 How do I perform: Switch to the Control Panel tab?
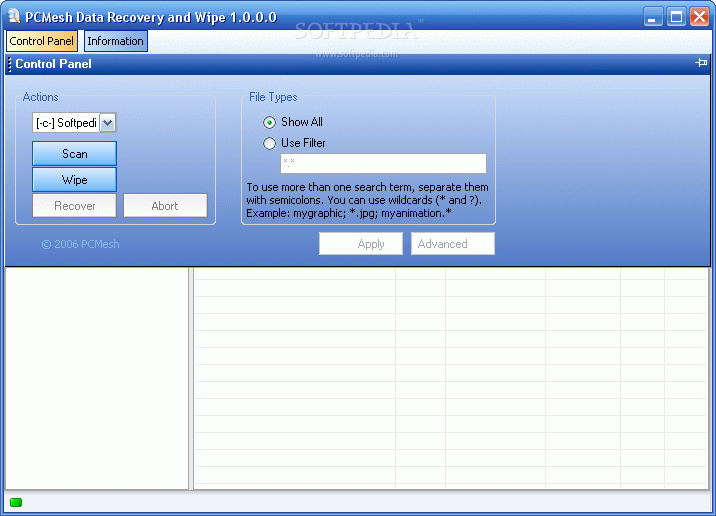(42, 41)
